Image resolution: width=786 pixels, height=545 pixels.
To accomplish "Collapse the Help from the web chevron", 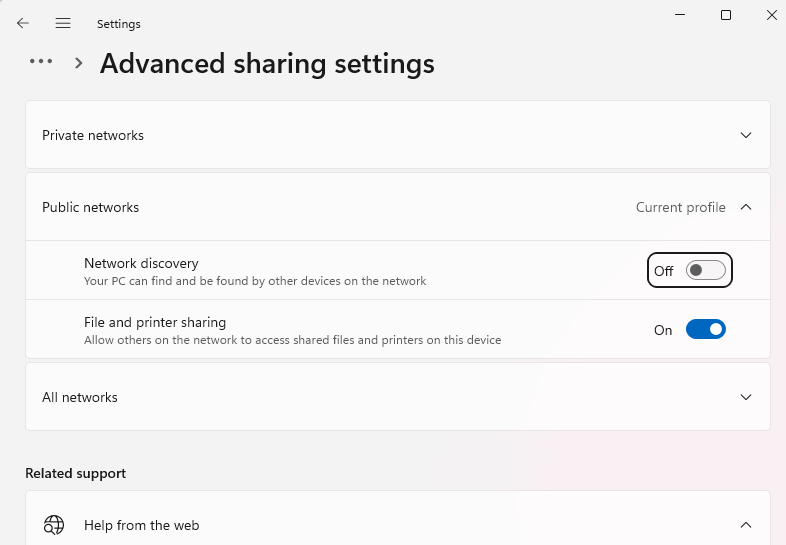I will click(x=745, y=525).
